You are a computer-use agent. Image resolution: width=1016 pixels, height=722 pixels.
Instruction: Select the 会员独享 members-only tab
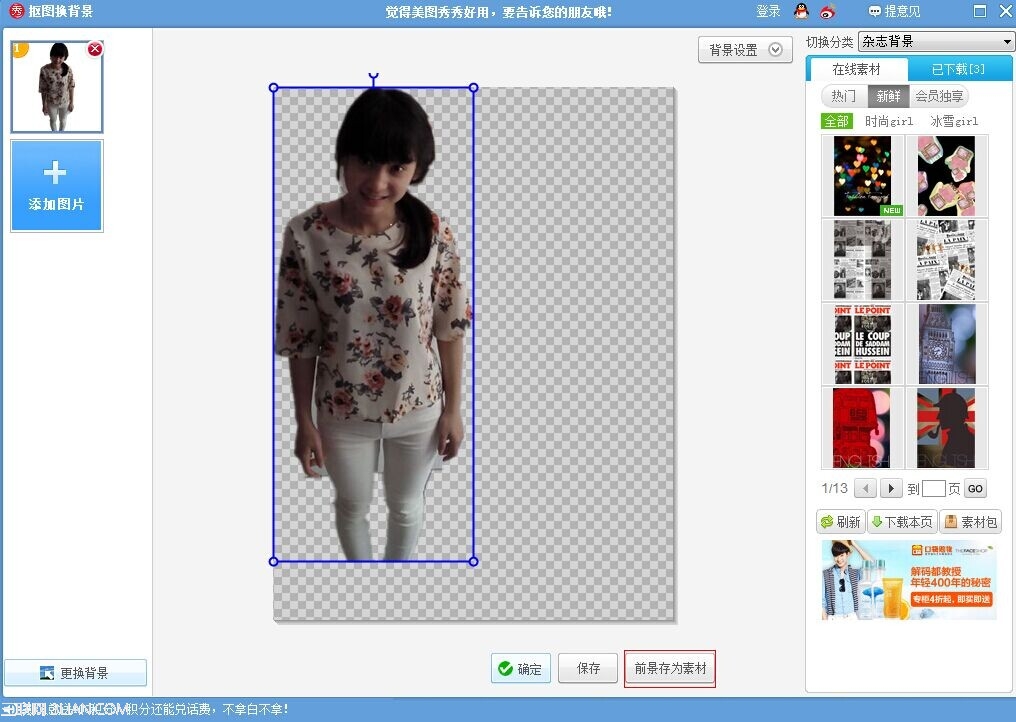939,96
